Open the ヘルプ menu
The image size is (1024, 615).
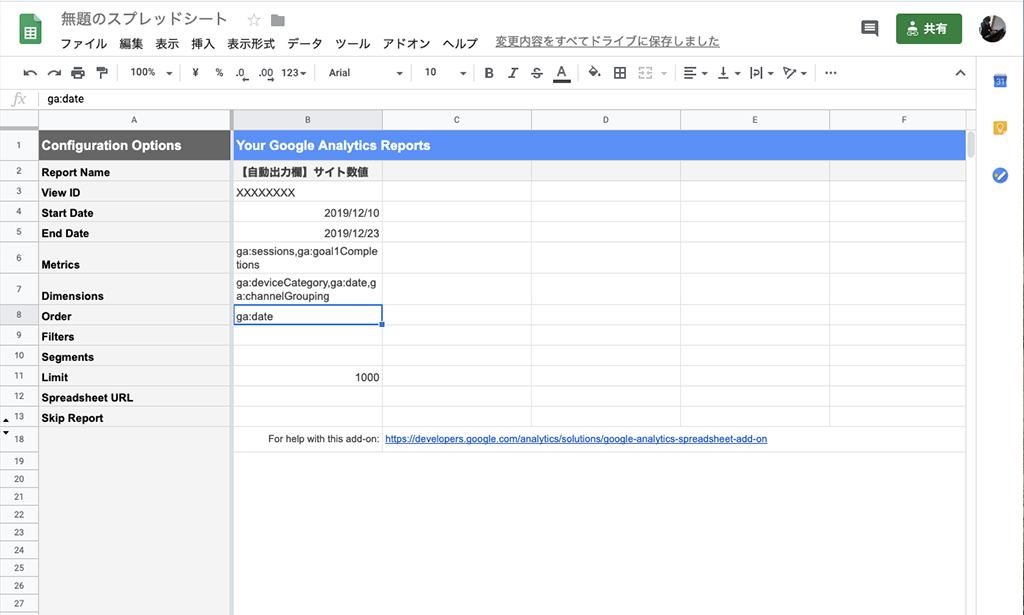click(x=460, y=44)
